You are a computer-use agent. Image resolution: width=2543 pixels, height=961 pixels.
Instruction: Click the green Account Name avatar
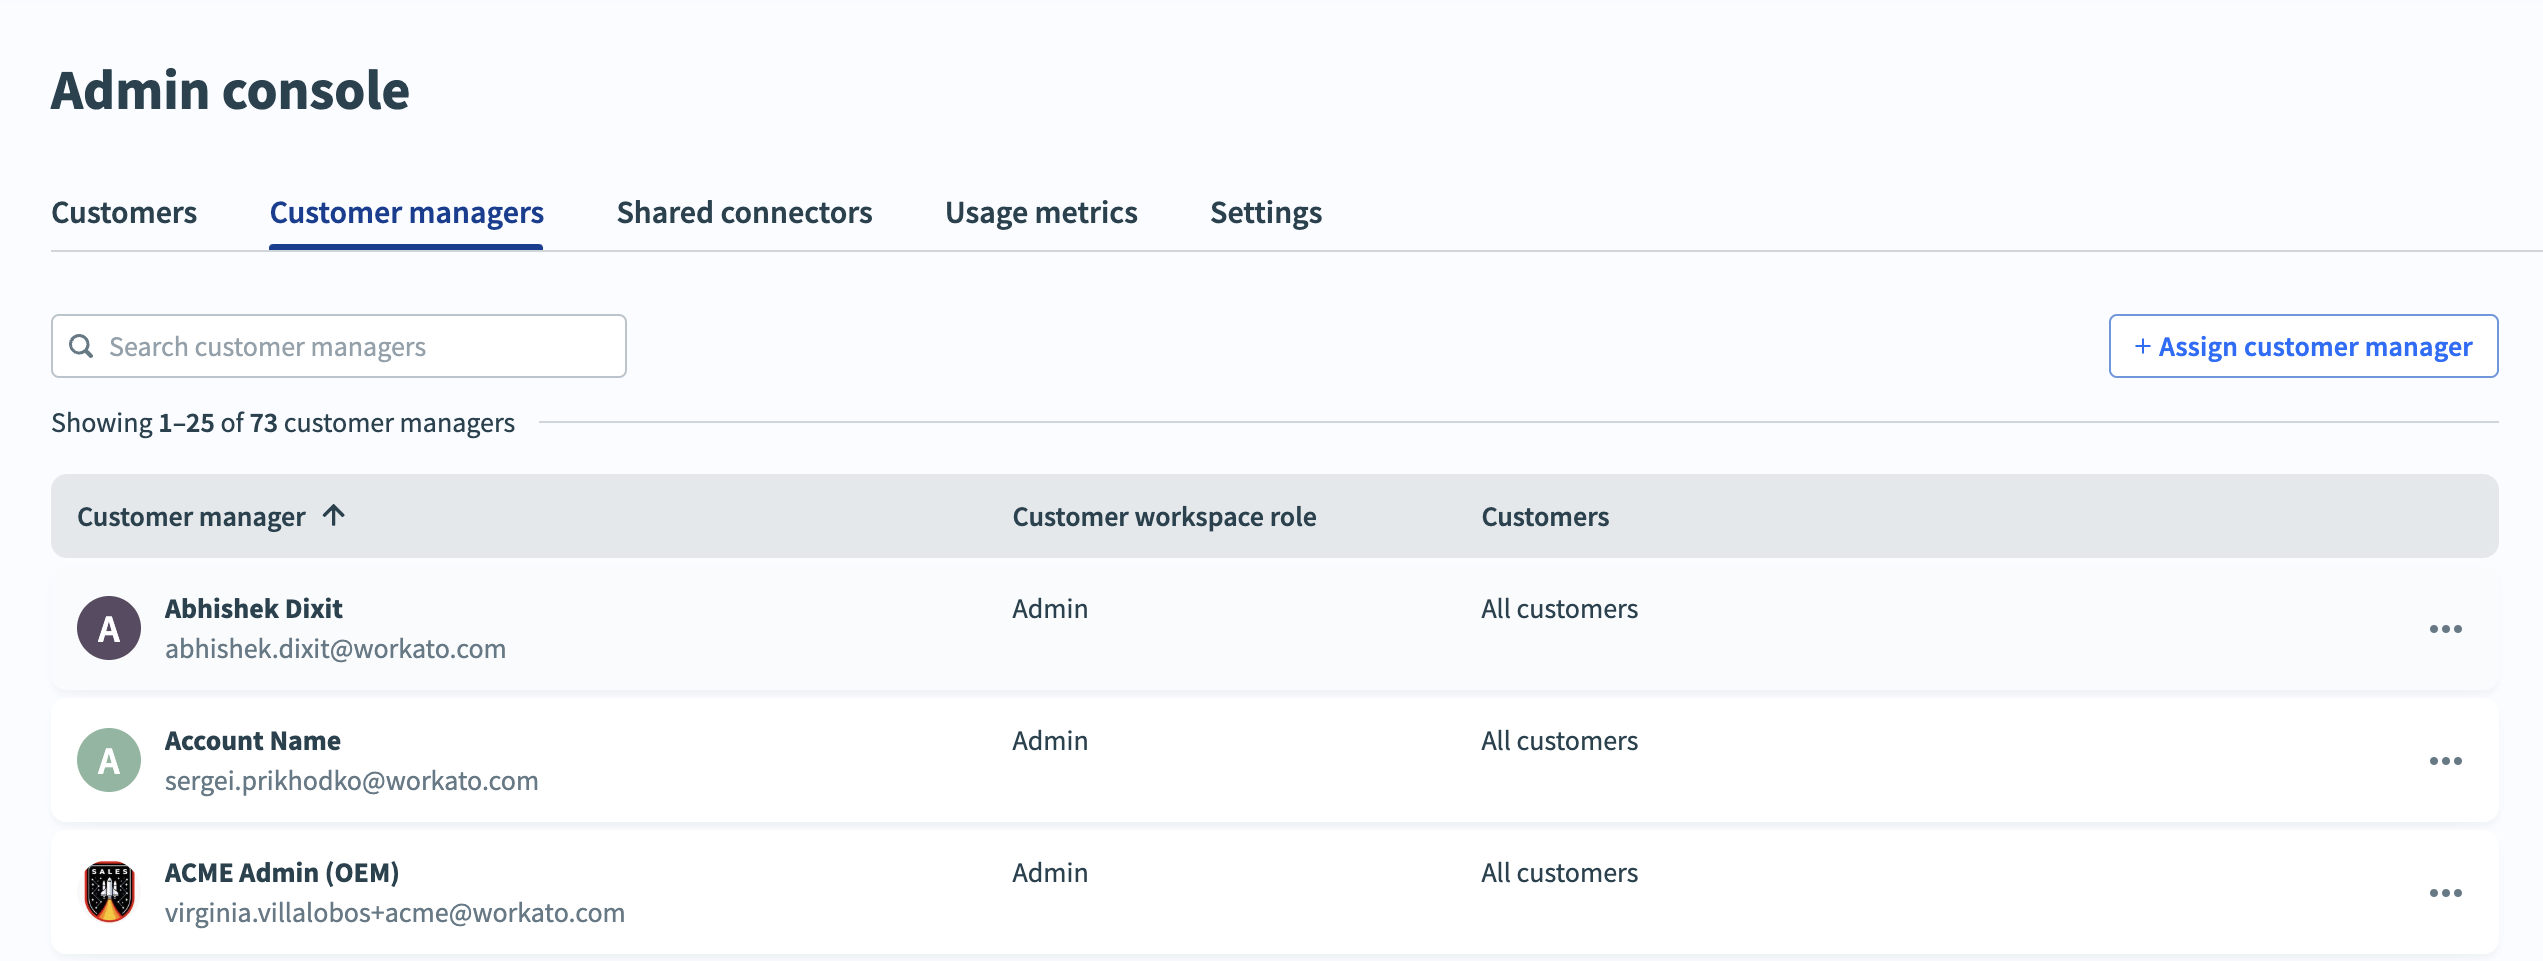[109, 760]
